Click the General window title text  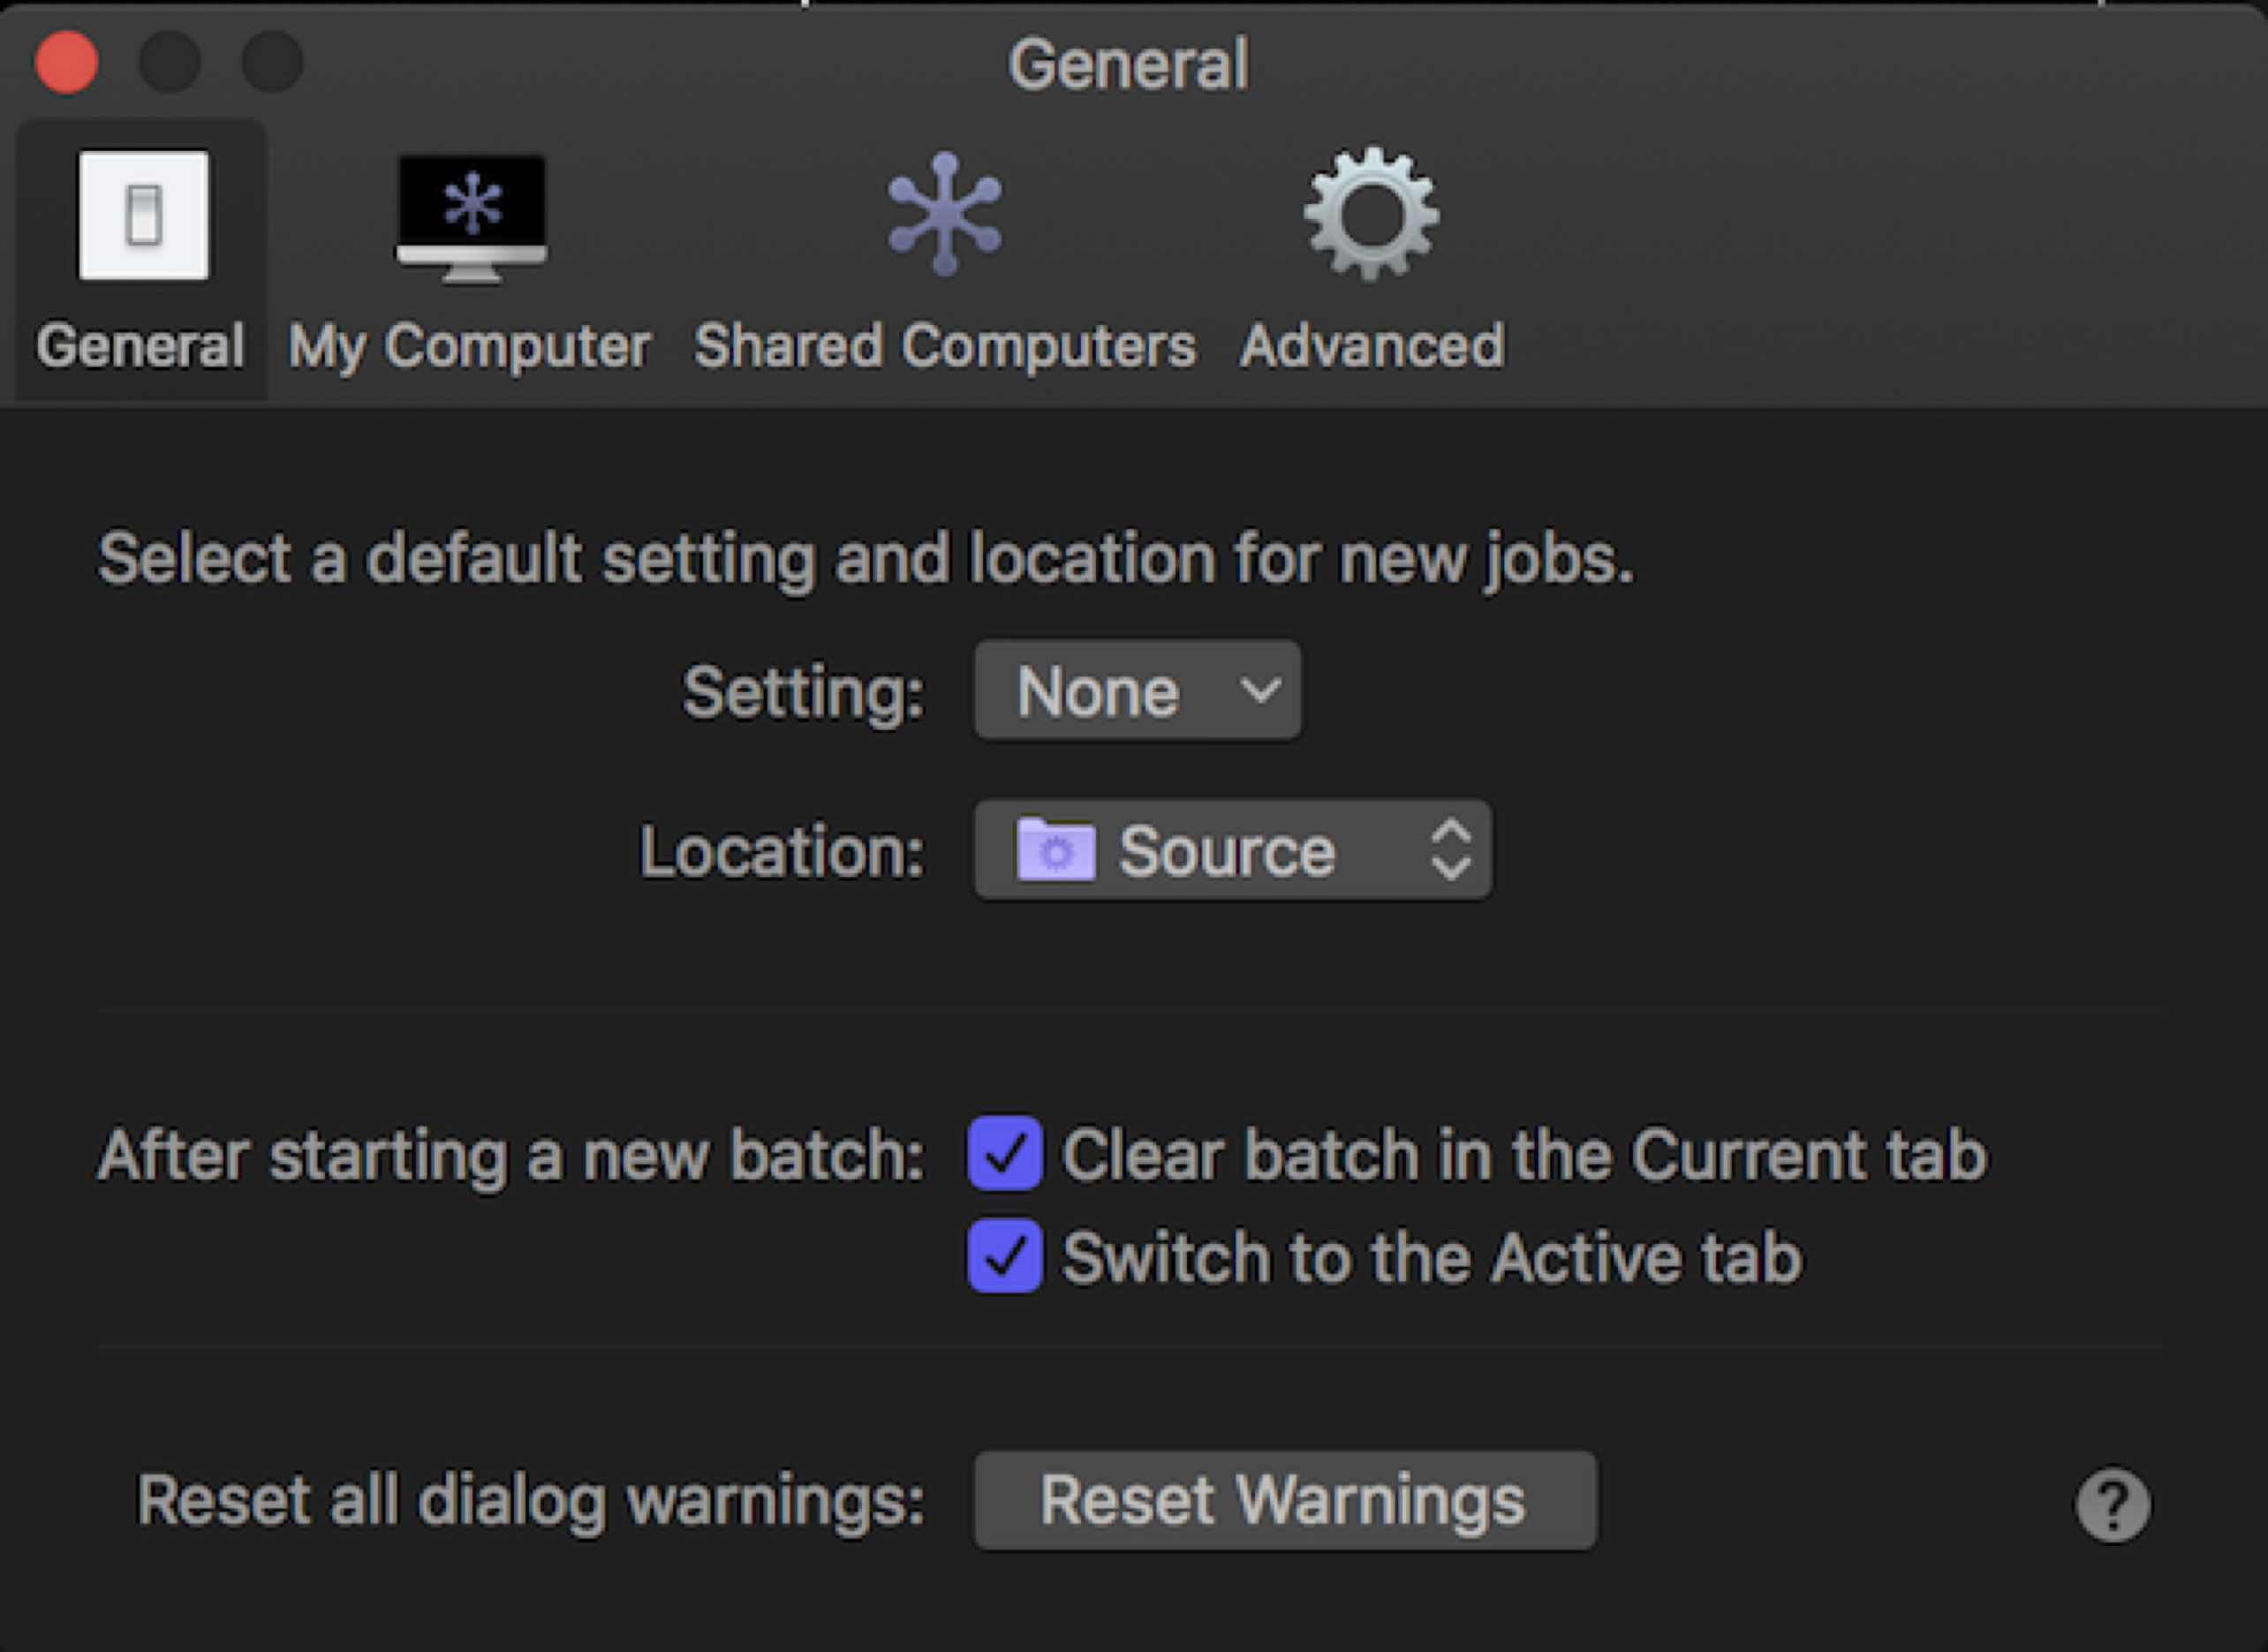(1128, 65)
